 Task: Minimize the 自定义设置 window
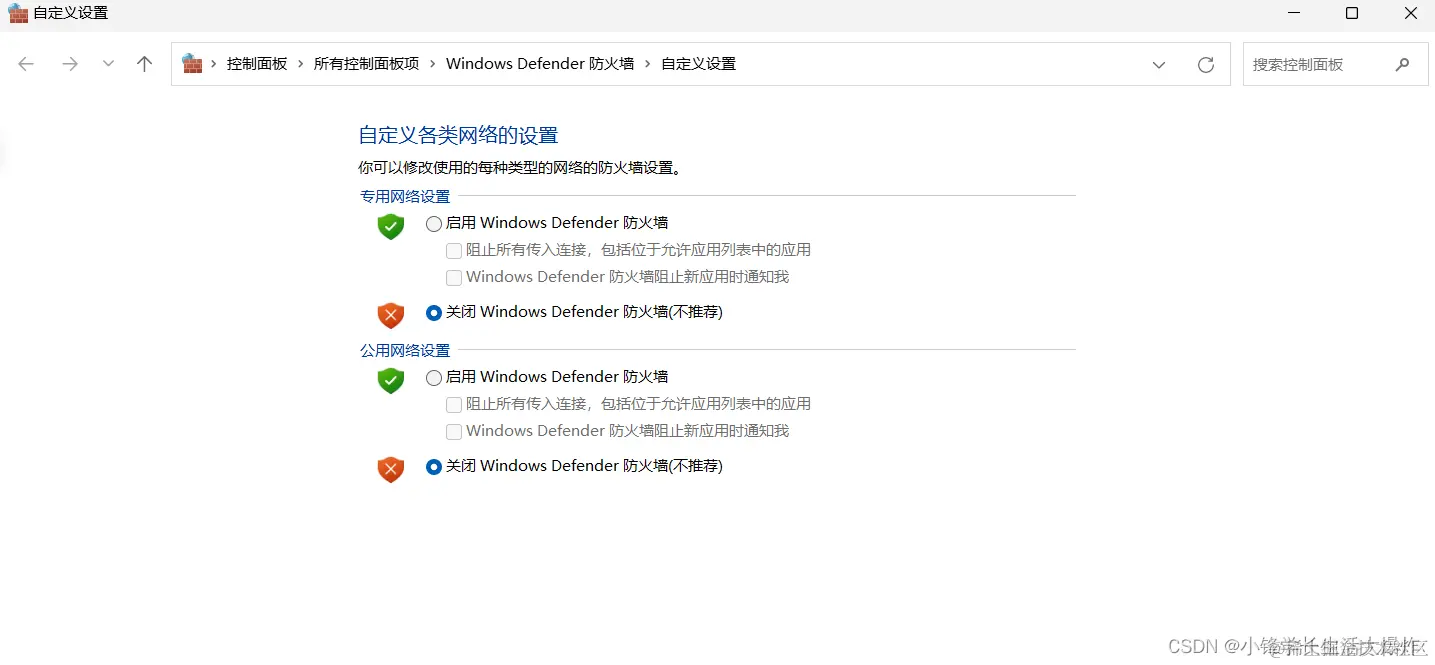click(1295, 13)
